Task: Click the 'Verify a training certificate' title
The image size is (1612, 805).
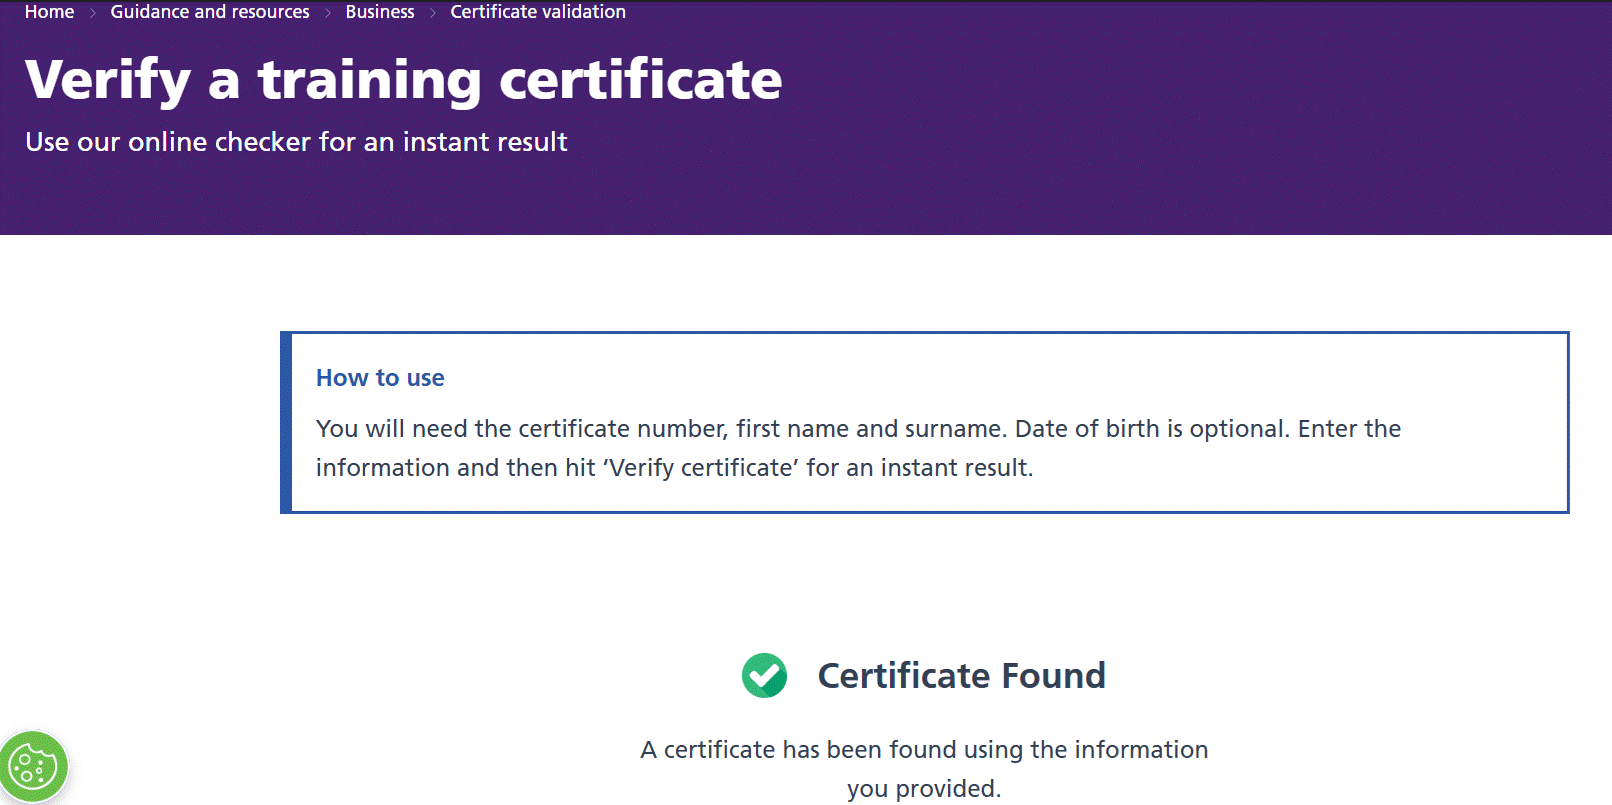Action: (403, 80)
